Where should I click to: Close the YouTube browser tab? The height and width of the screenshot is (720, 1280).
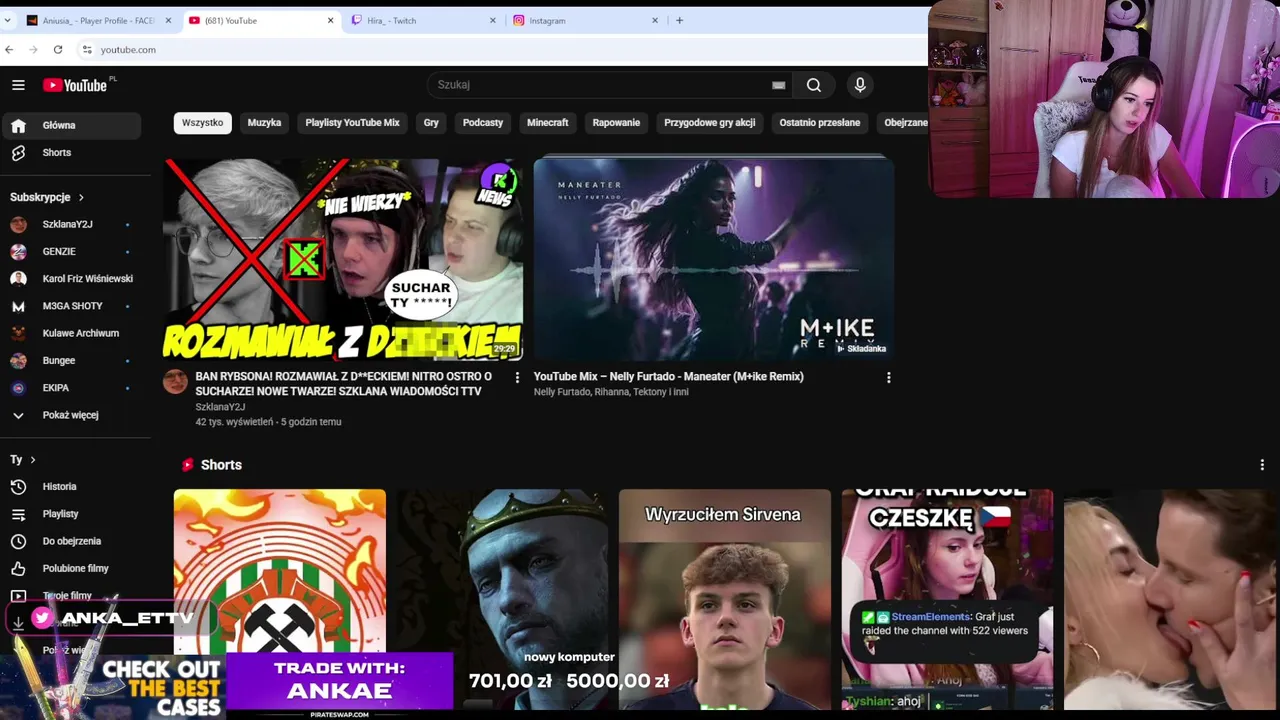330,20
